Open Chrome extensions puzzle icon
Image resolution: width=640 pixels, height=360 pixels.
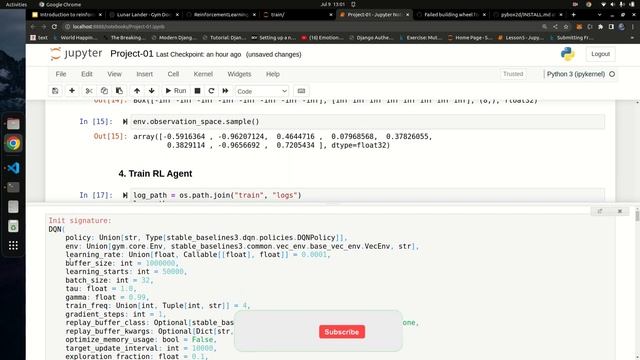600,27
